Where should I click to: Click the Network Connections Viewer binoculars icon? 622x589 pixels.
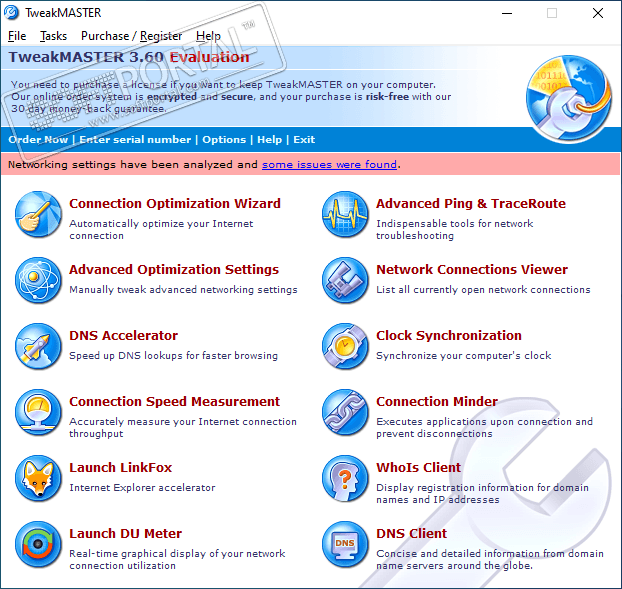345,280
